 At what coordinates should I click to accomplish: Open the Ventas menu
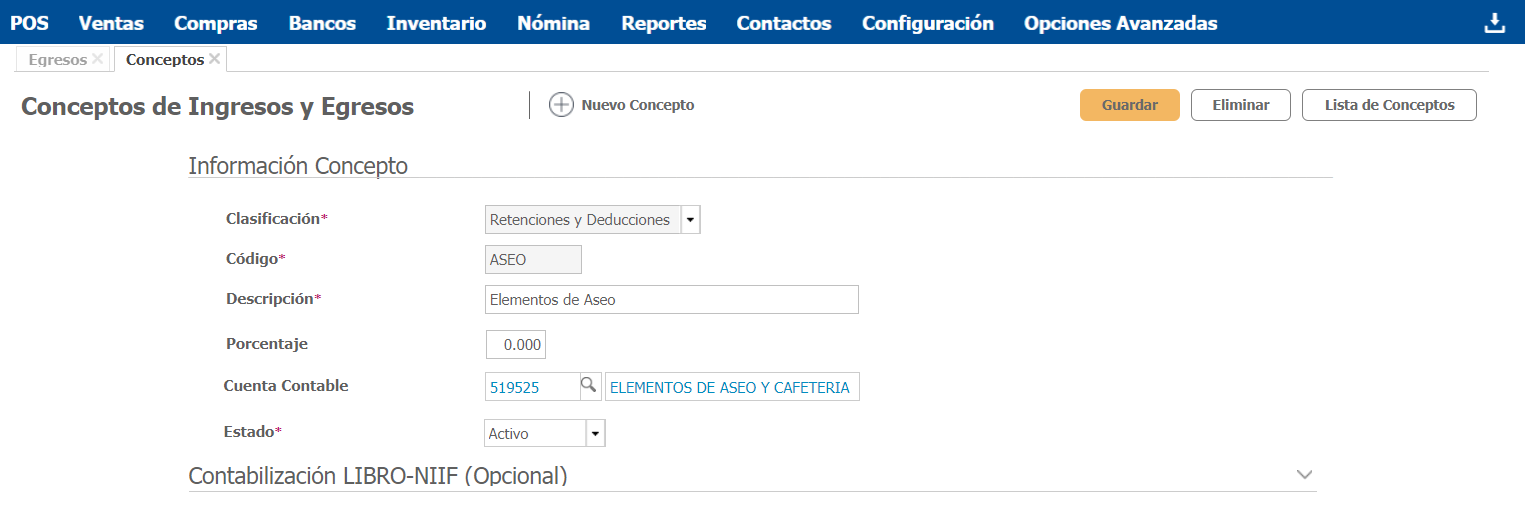[111, 23]
